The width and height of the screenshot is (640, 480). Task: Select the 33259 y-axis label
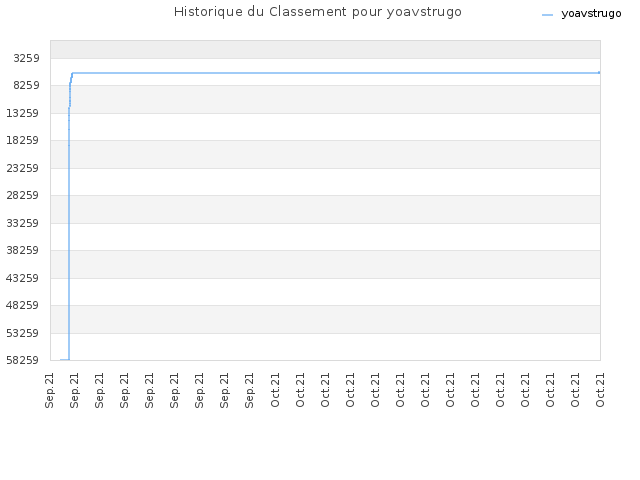(23, 223)
